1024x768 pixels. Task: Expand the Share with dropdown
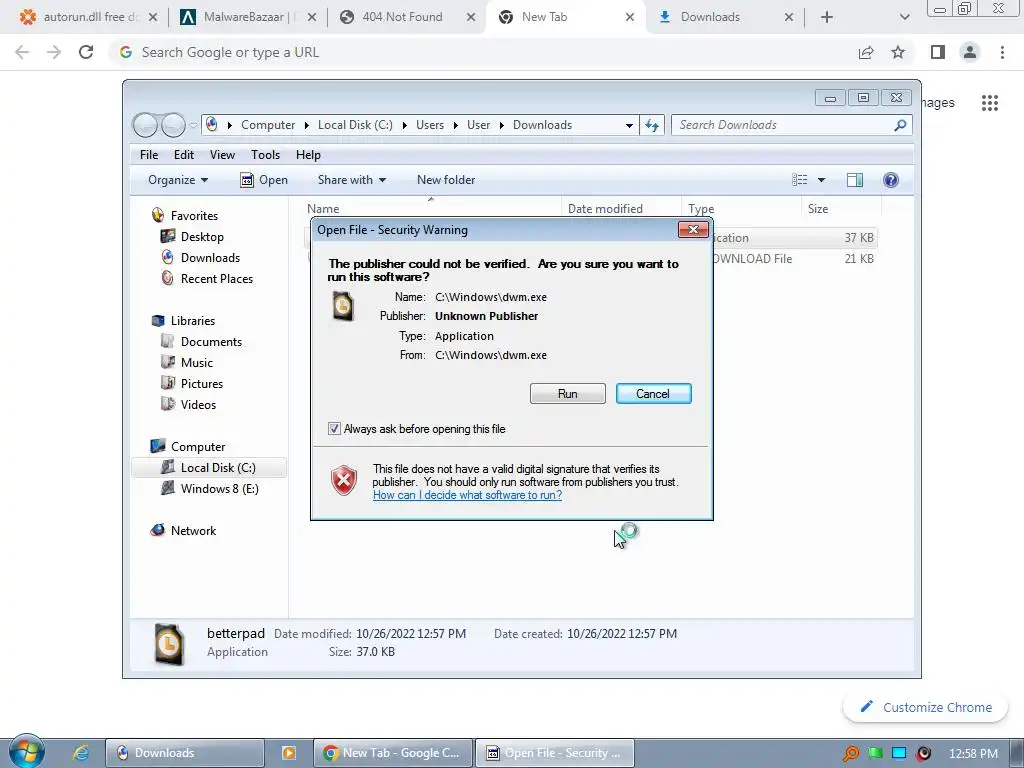351,180
